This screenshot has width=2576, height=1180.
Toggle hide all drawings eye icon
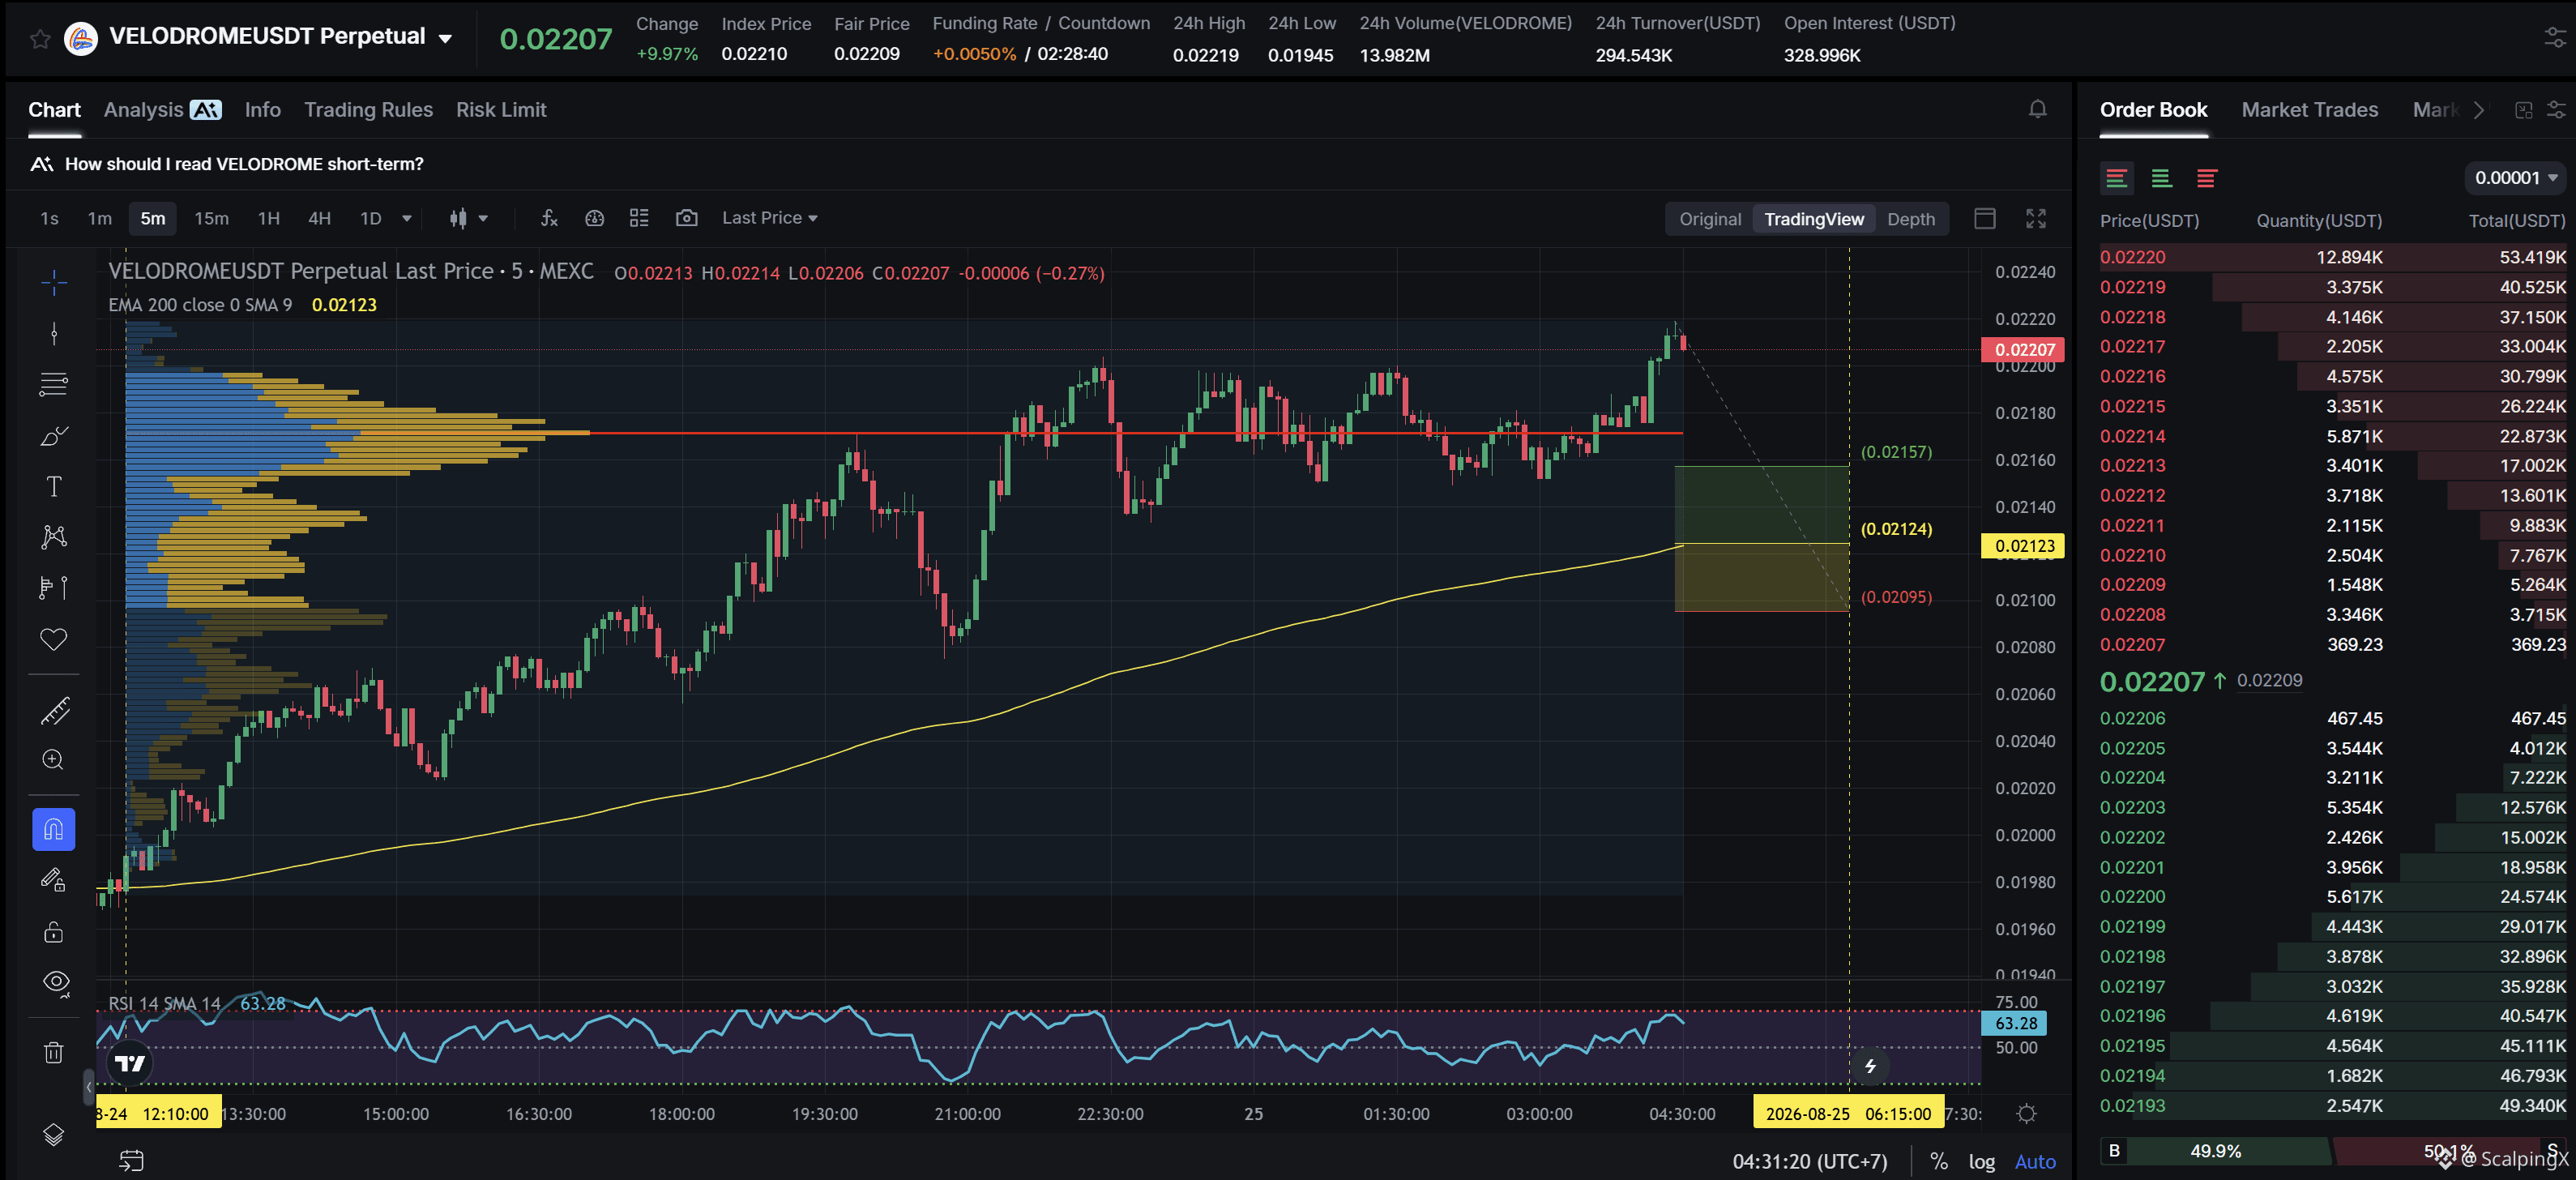(54, 982)
